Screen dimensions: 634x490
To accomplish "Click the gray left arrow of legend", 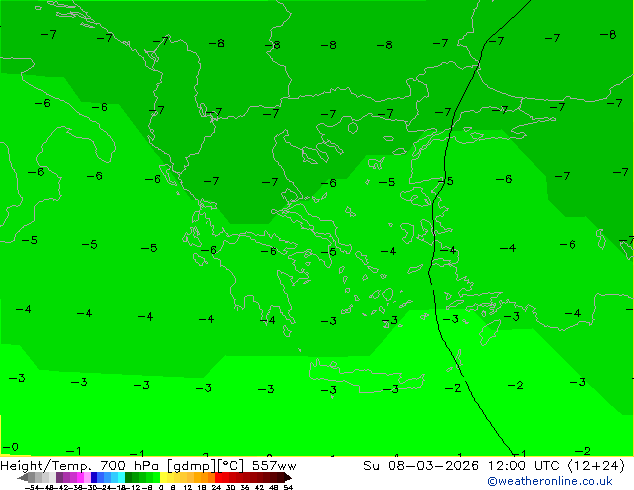I will click(23, 477).
